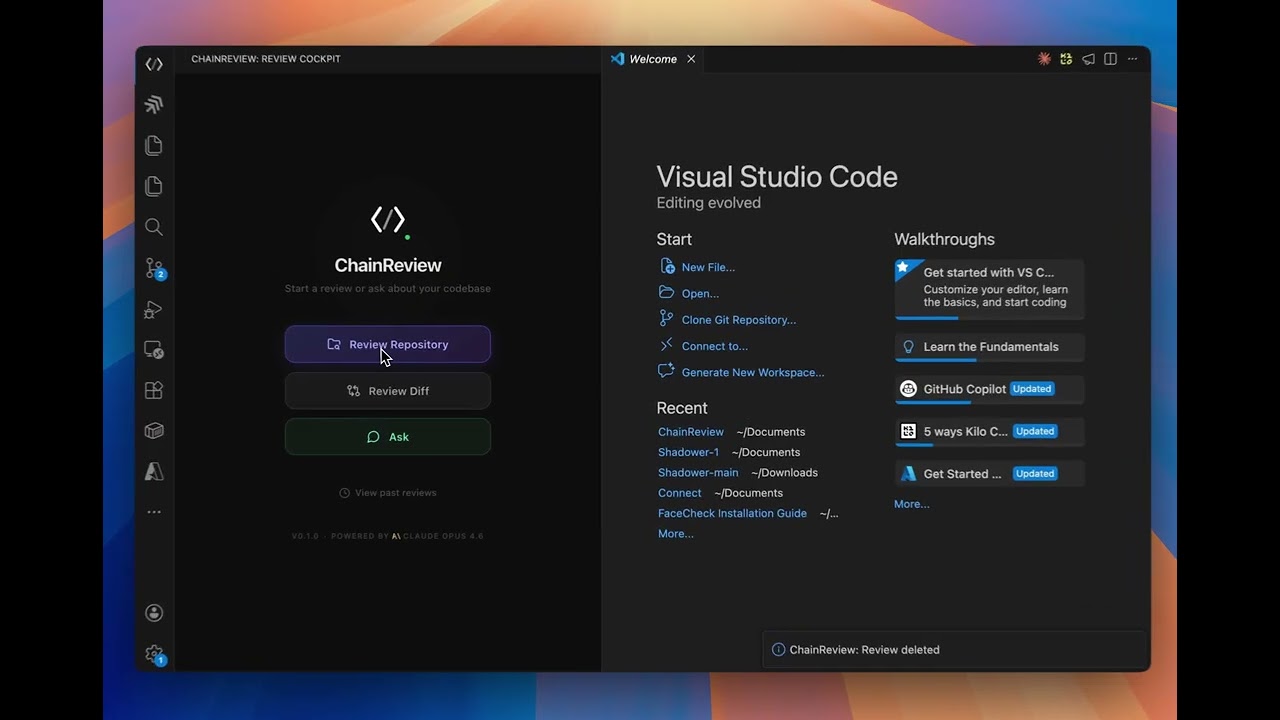The image size is (1280, 720).
Task: Click the megaphone icon in editor toolbar
Action: pyautogui.click(x=1088, y=59)
